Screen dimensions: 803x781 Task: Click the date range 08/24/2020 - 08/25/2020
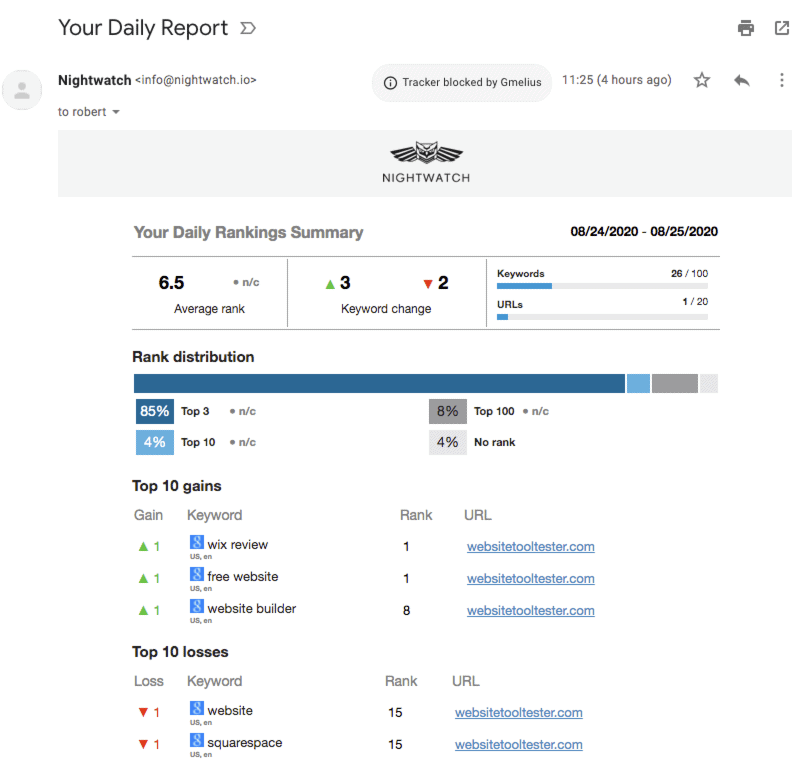pyautogui.click(x=644, y=231)
